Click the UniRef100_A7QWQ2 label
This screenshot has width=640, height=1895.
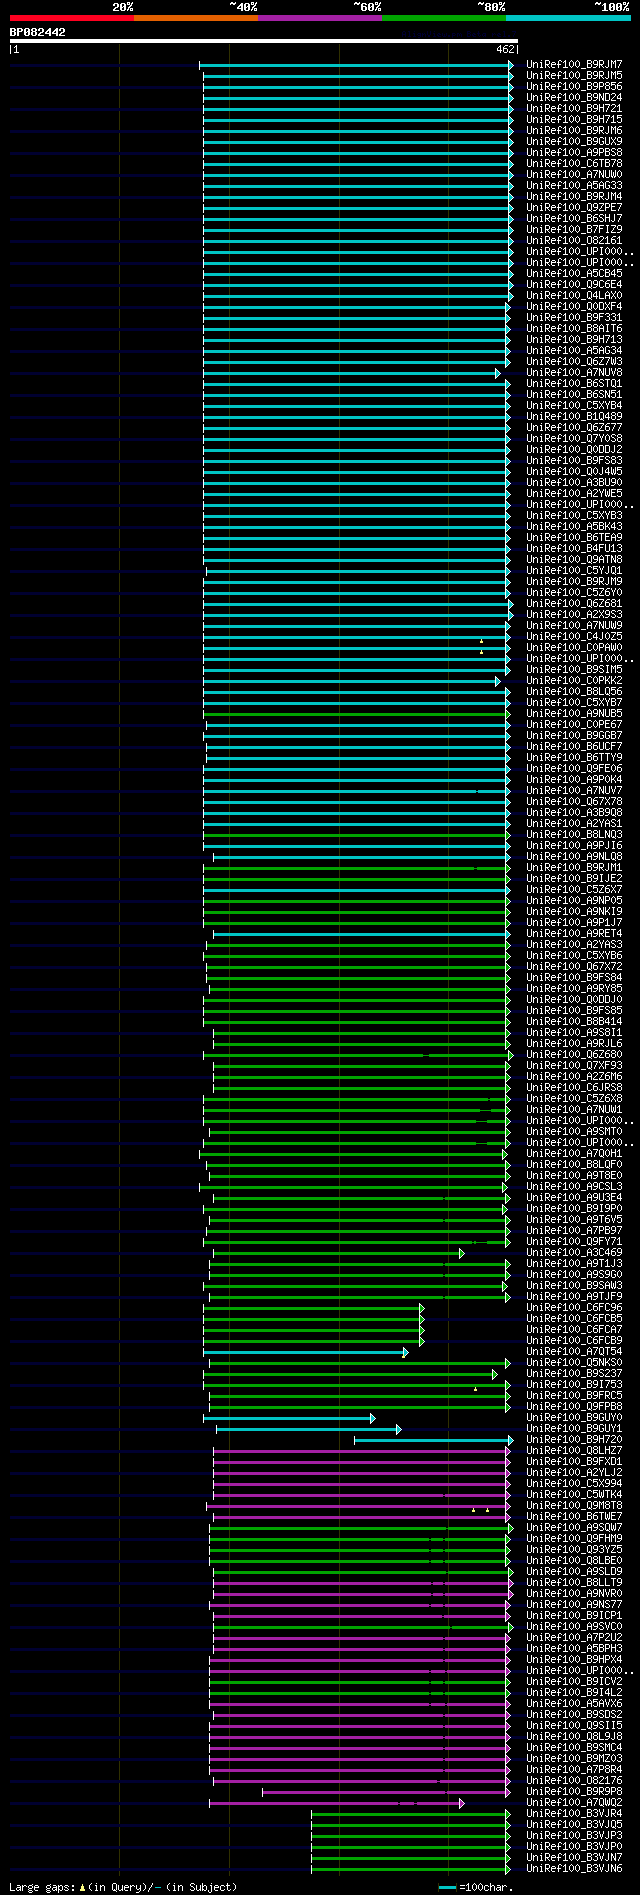(574, 1803)
